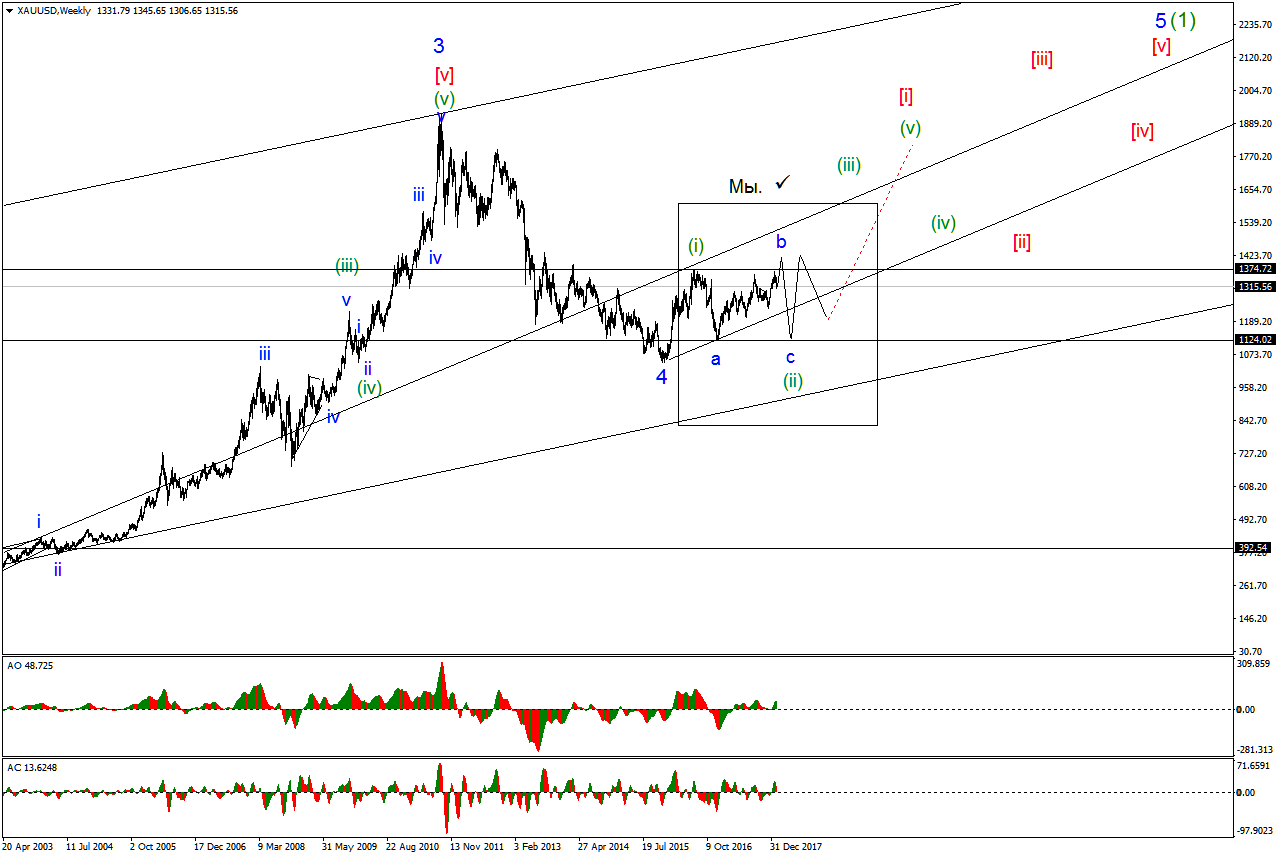The image size is (1276, 858).
Task: Click the 608.20 price axis label
Action: tap(1255, 487)
